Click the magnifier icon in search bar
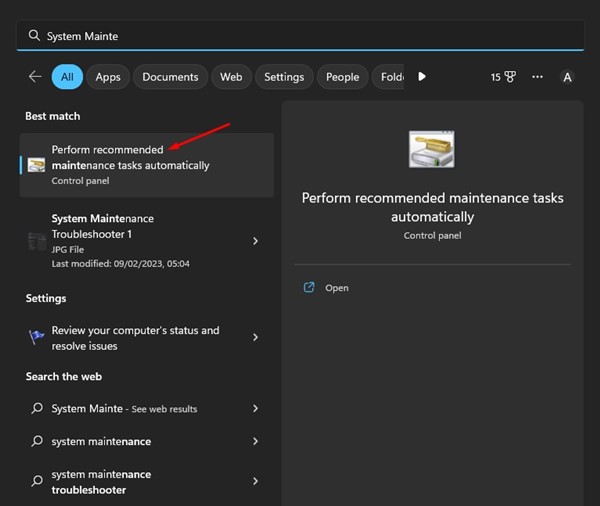 pos(34,36)
